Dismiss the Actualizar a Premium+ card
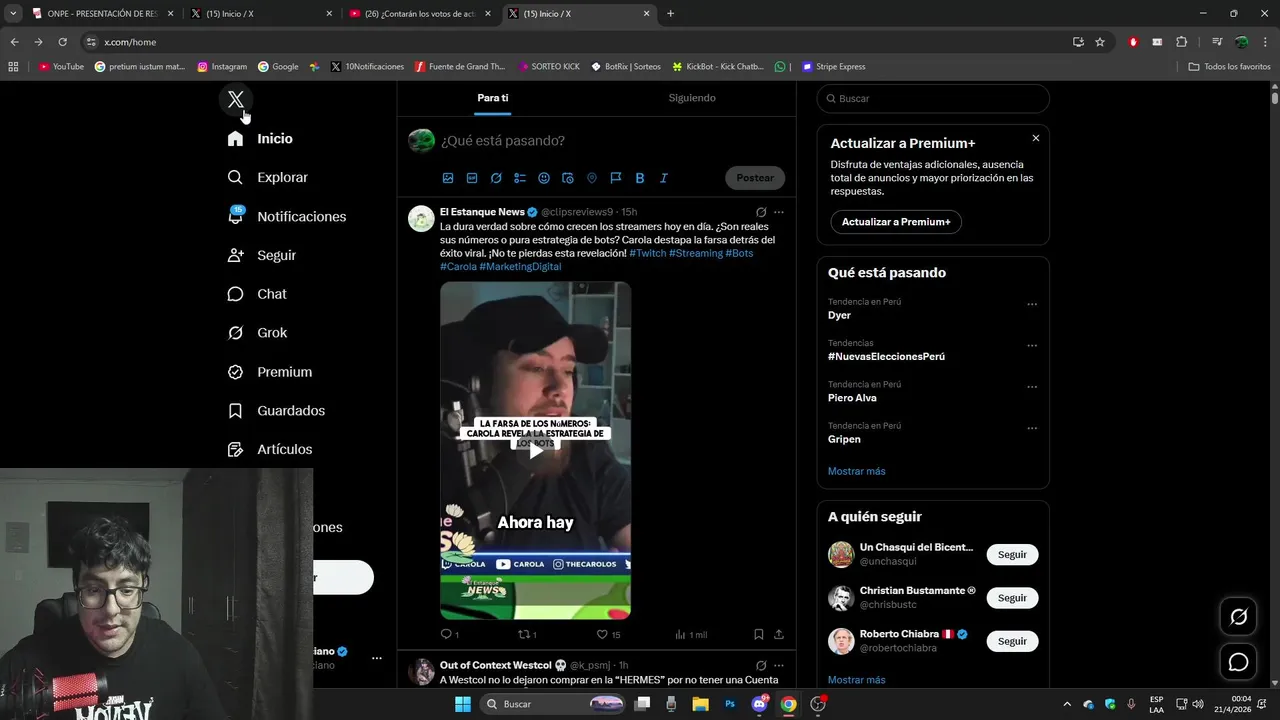Image resolution: width=1280 pixels, height=720 pixels. [x=1036, y=138]
